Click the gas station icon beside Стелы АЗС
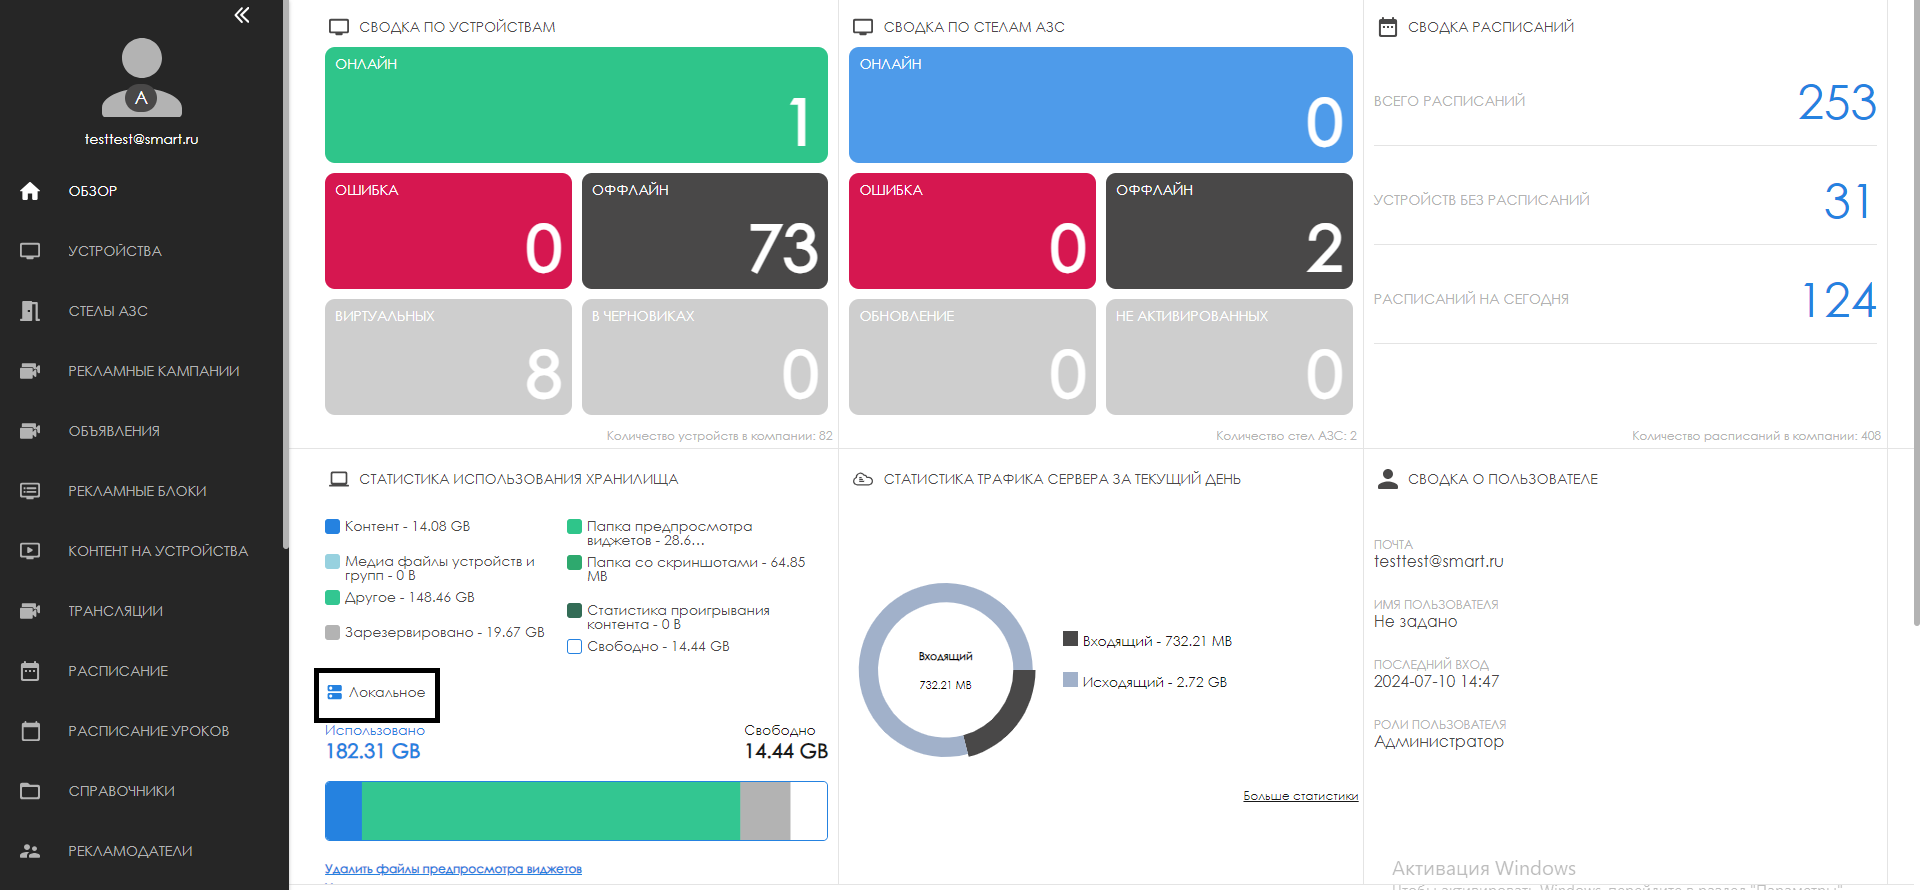Screen dimensions: 1920x890 (30, 311)
